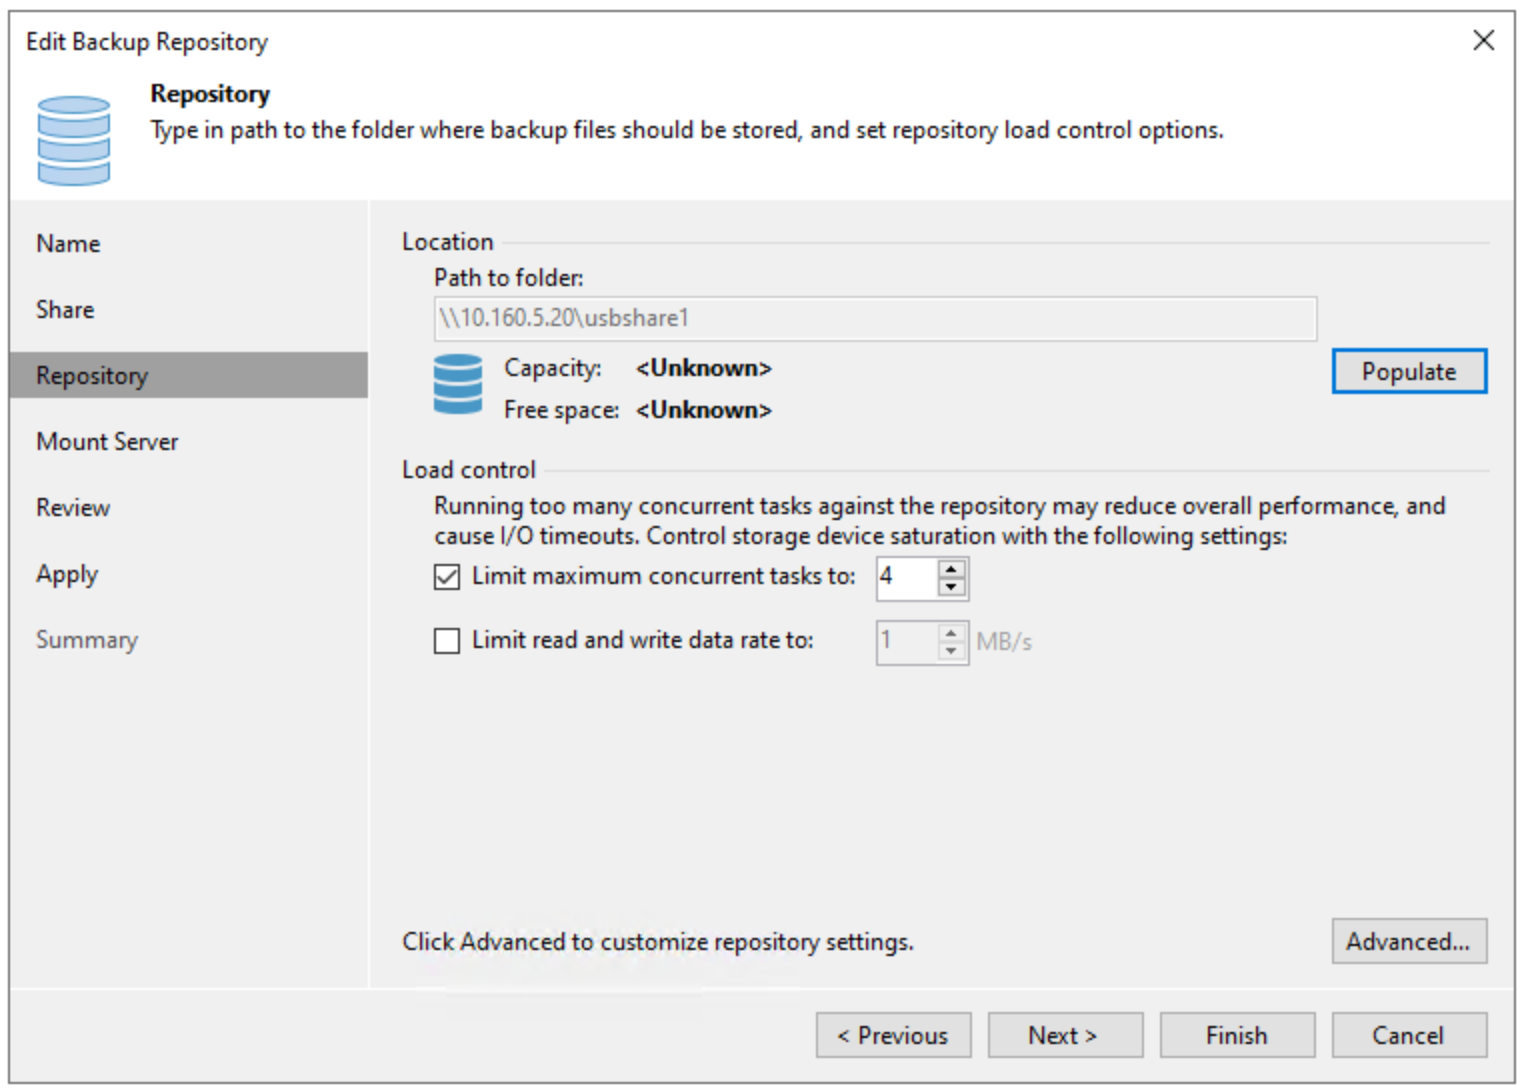Click the data rate up spinner arrow

tap(952, 633)
